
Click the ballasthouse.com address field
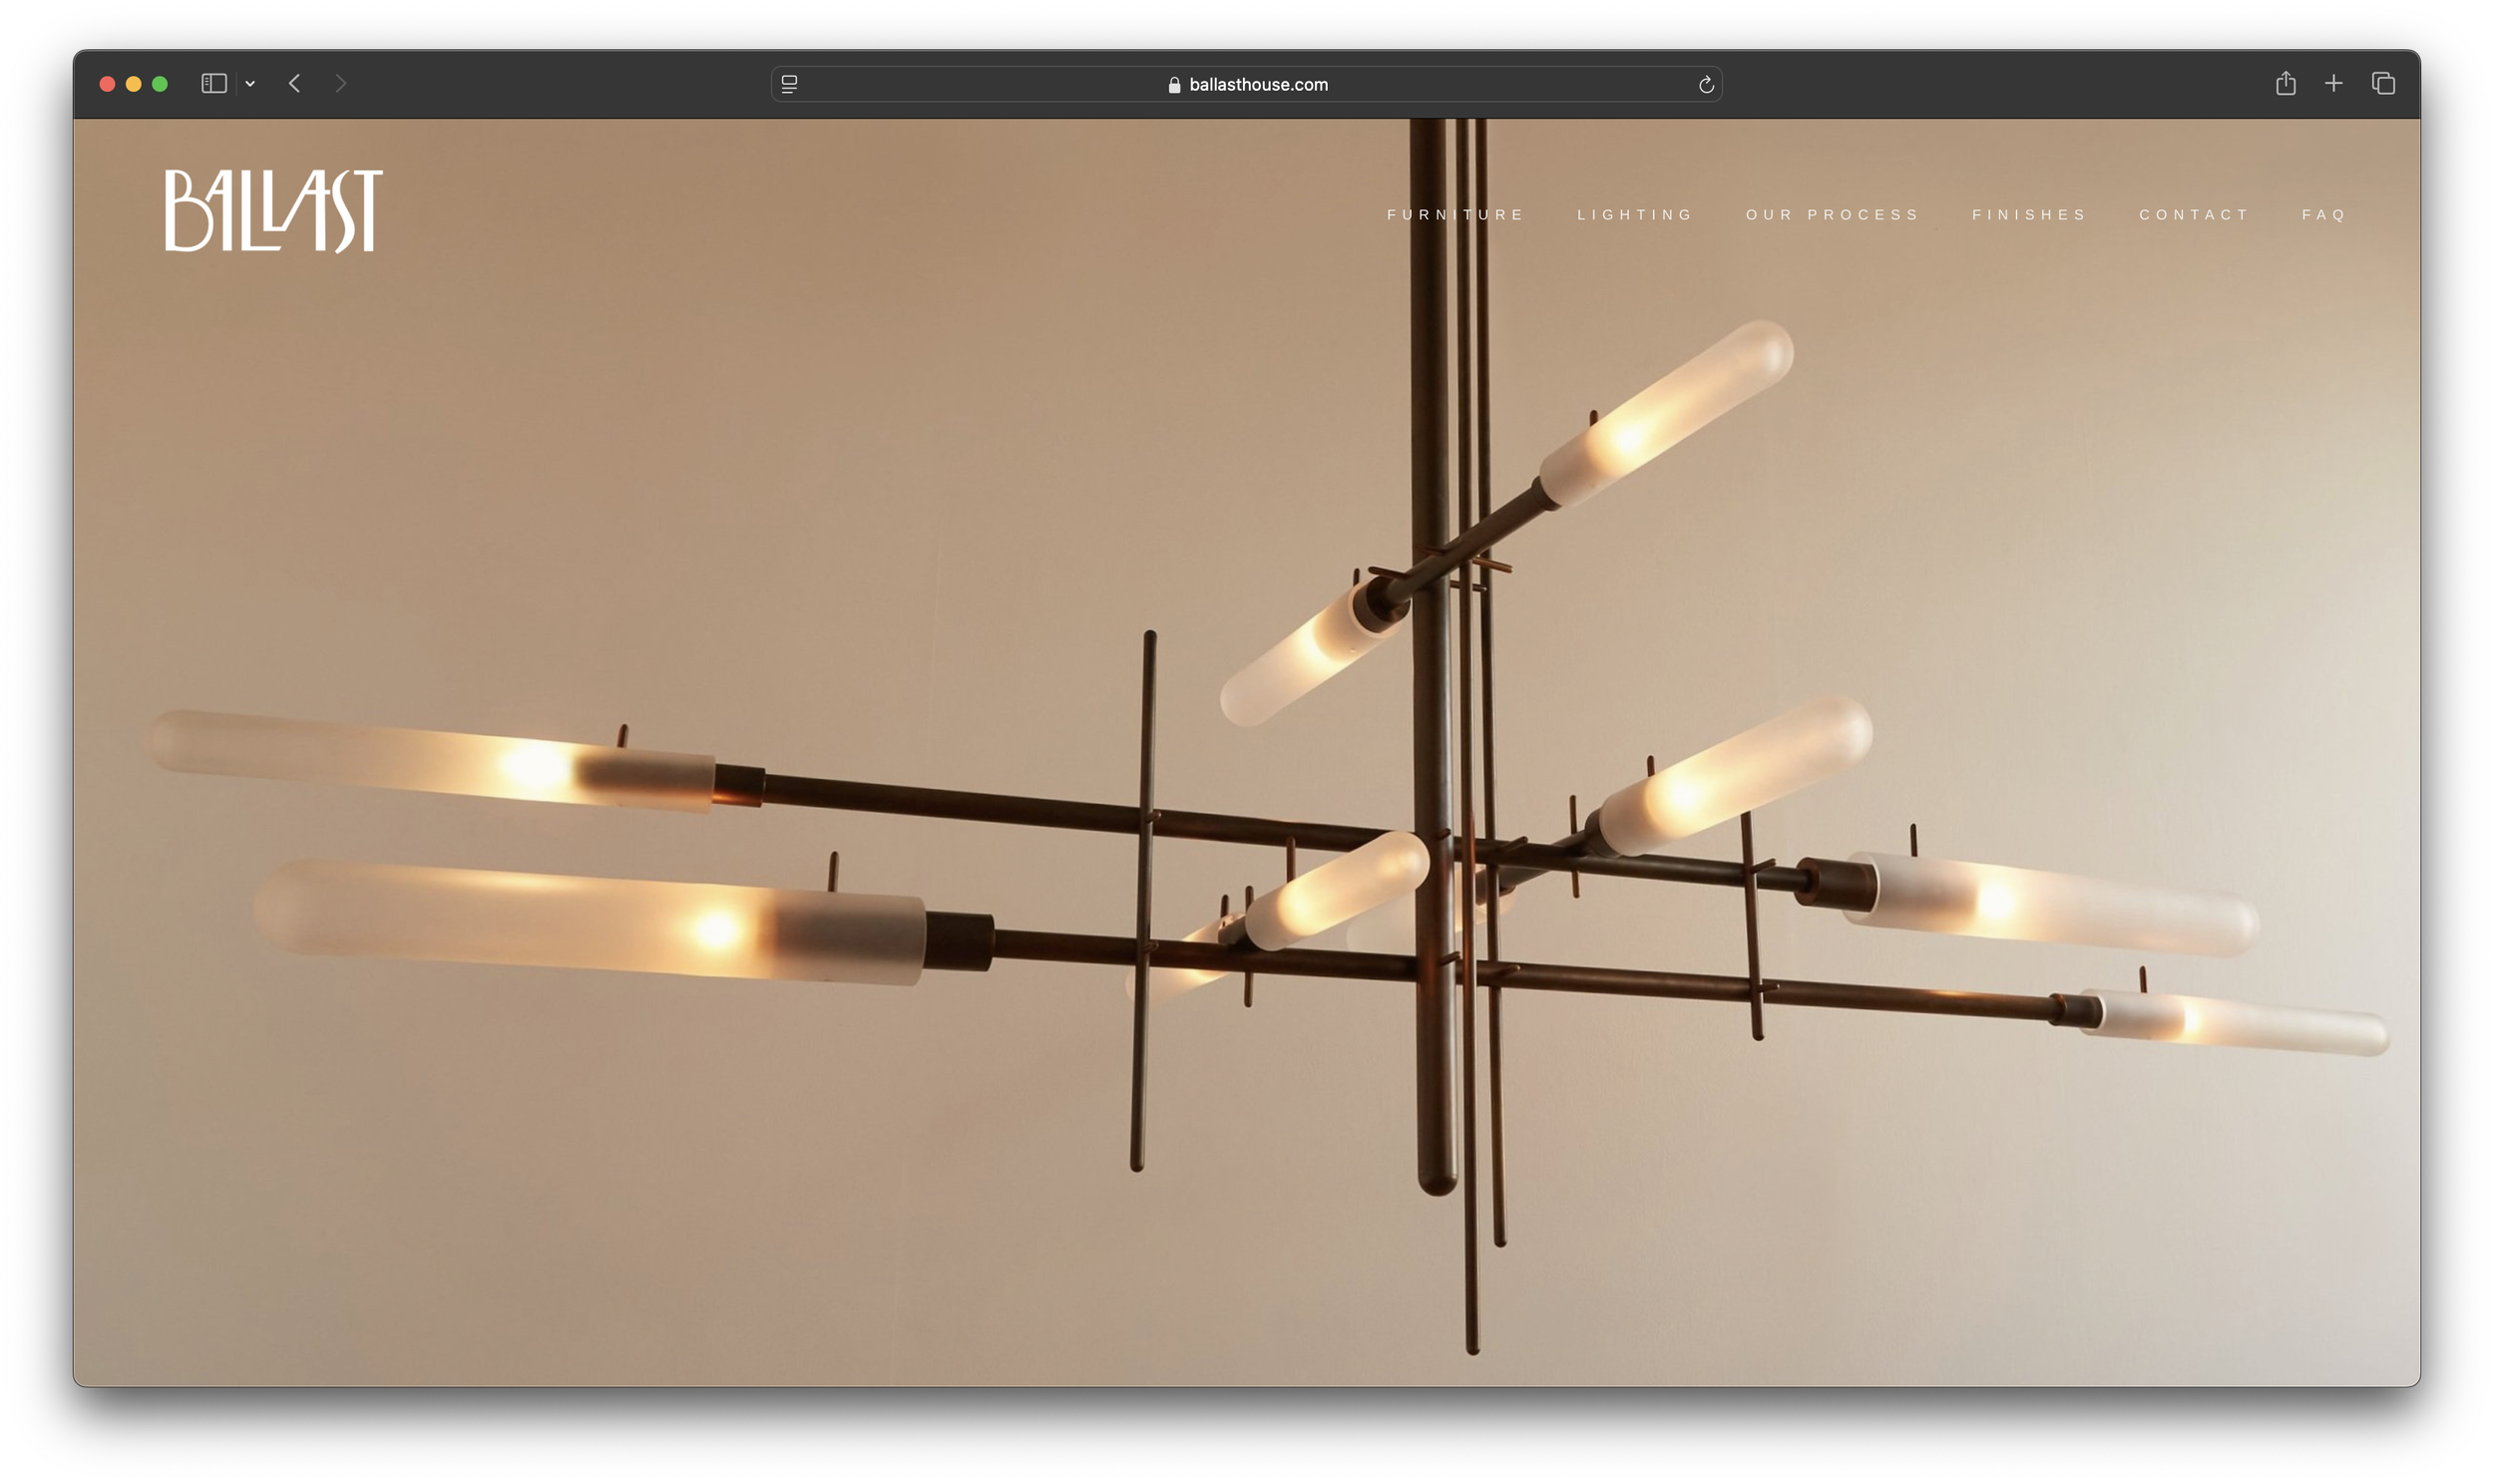click(1258, 85)
